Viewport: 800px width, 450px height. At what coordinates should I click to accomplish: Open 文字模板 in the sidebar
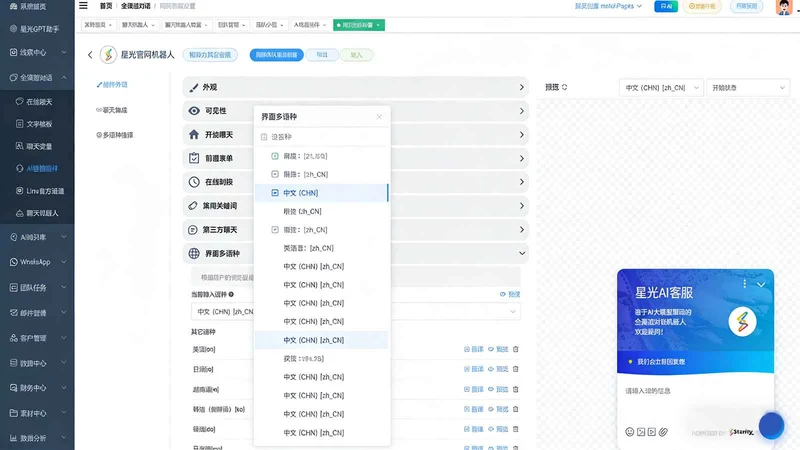point(37,124)
